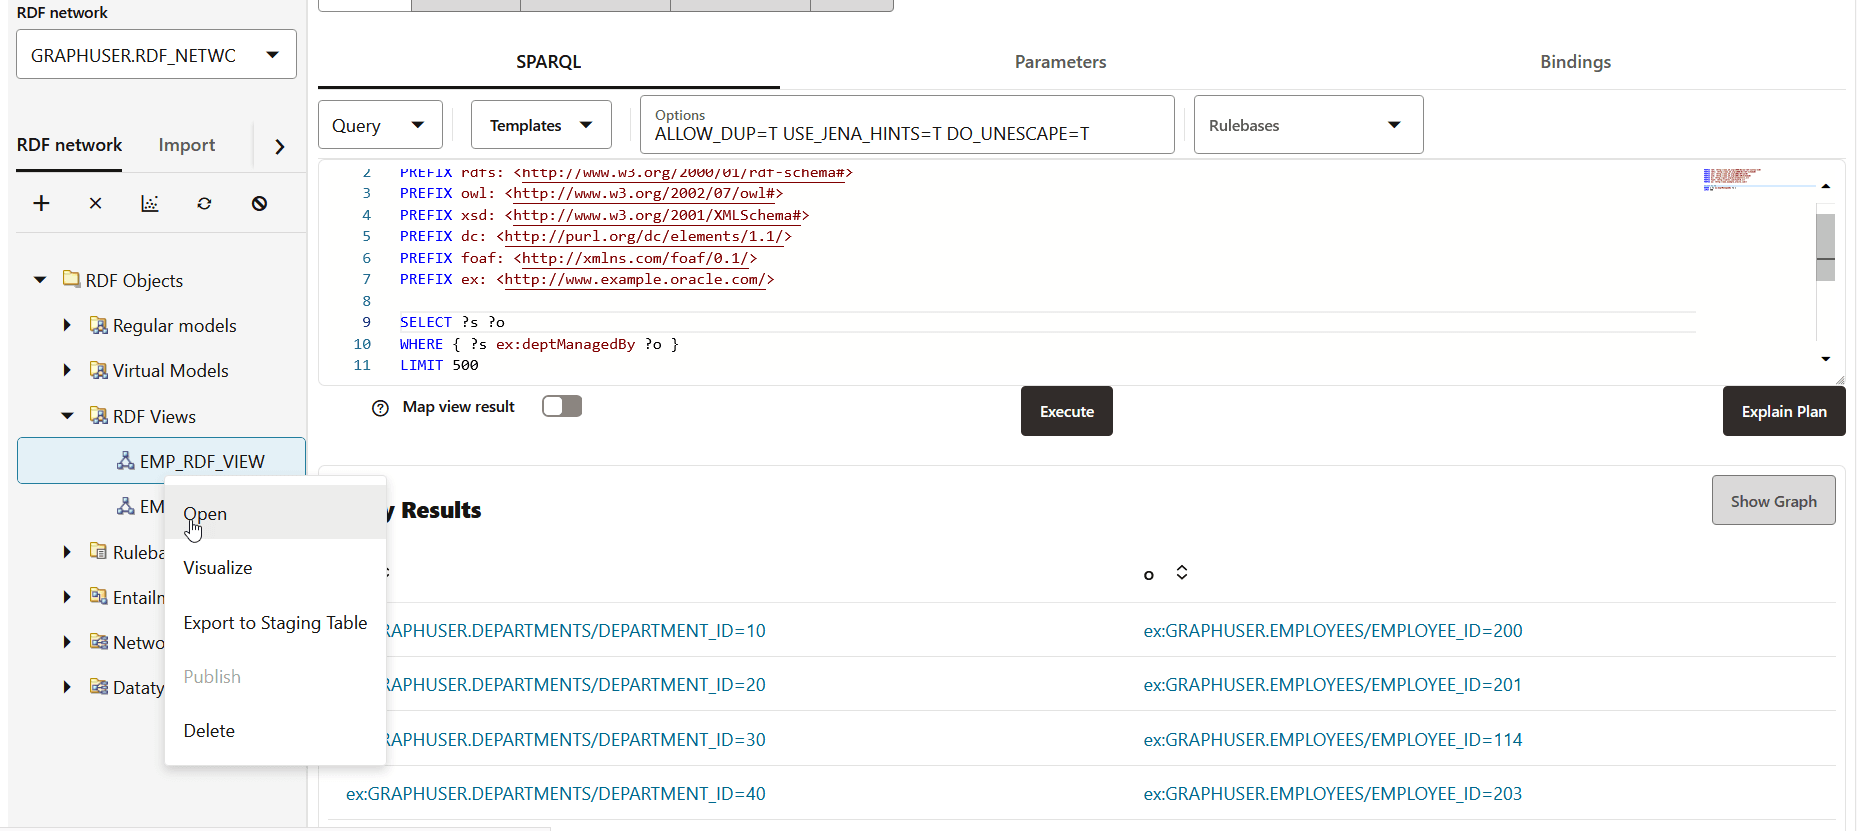Click the plus icon to add RDF object
The image size is (1857, 831).
point(41,203)
